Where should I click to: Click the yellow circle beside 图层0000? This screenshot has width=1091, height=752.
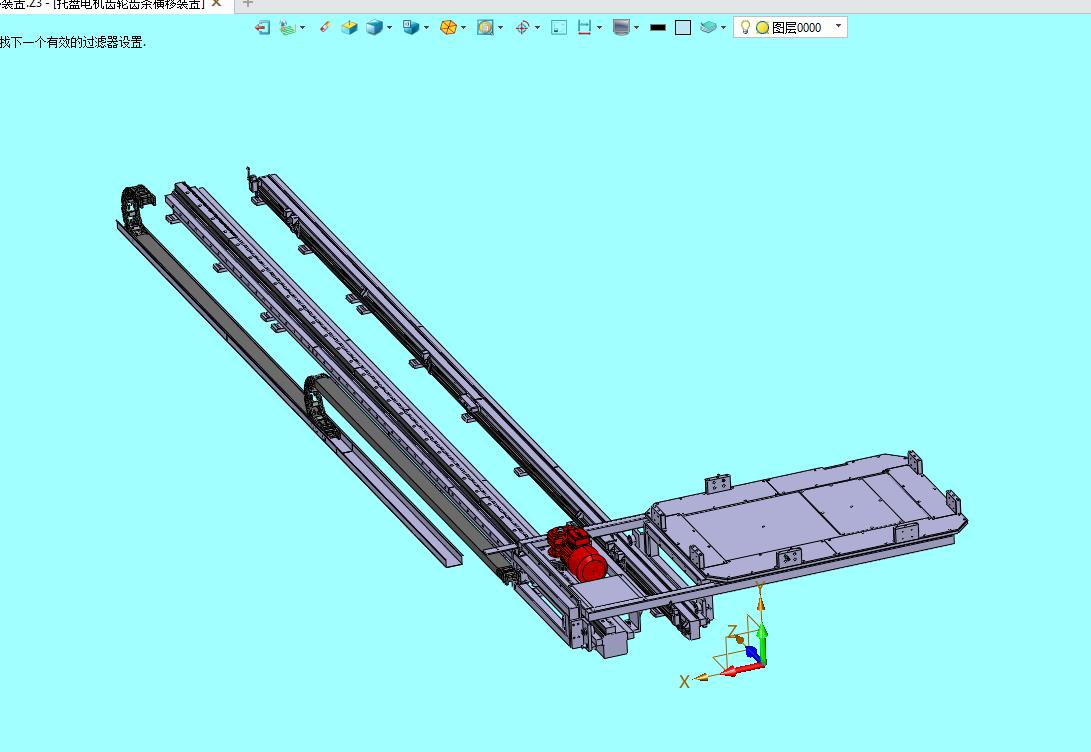pyautogui.click(x=763, y=28)
